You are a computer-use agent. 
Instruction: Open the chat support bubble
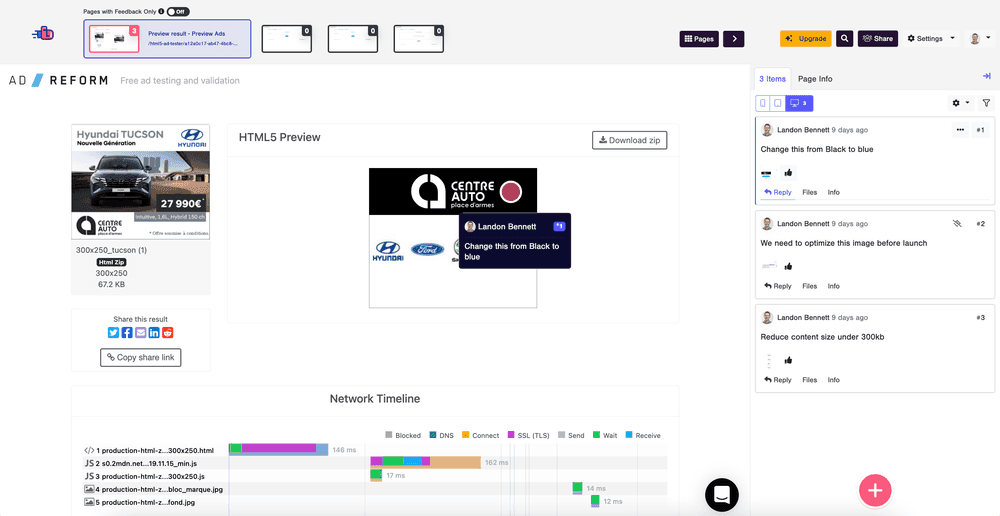pyautogui.click(x=722, y=494)
